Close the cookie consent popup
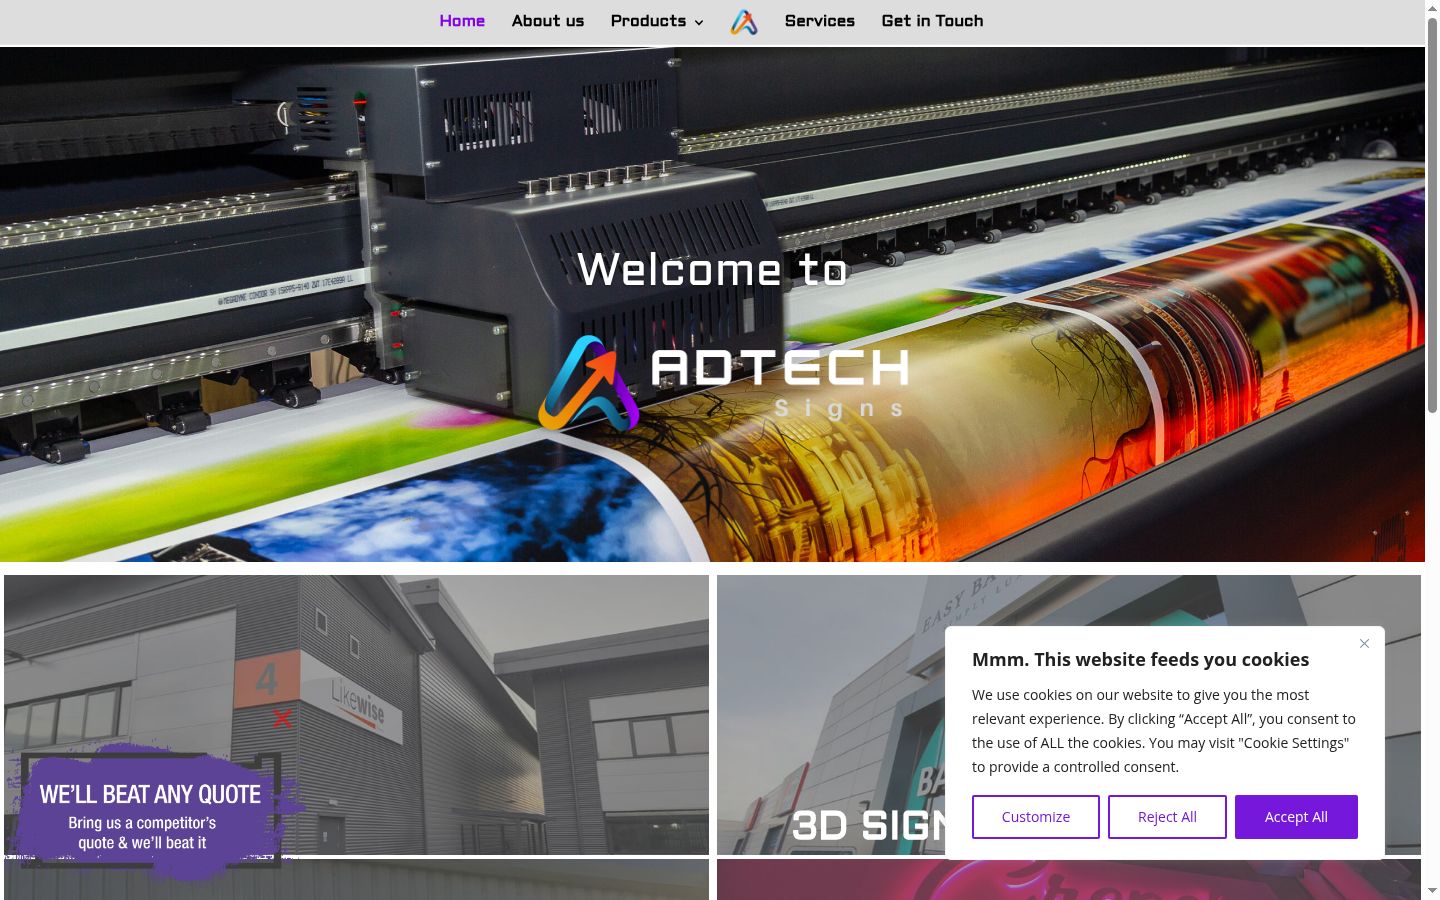The image size is (1440, 900). pos(1364,643)
